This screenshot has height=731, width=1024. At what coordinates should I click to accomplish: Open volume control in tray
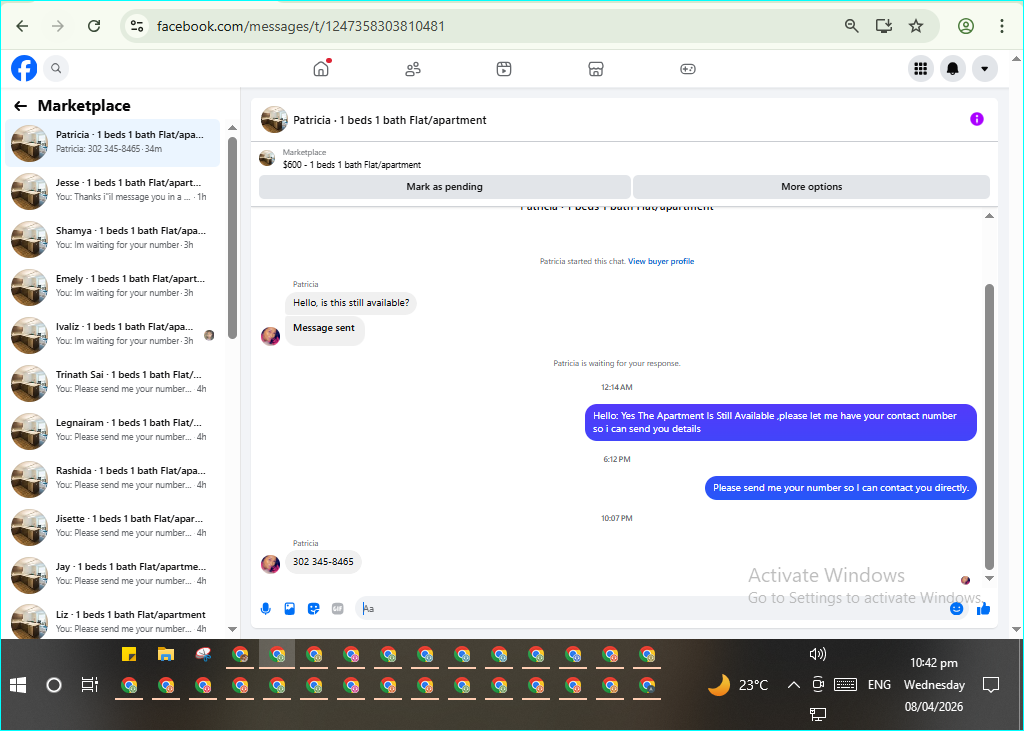pos(817,654)
